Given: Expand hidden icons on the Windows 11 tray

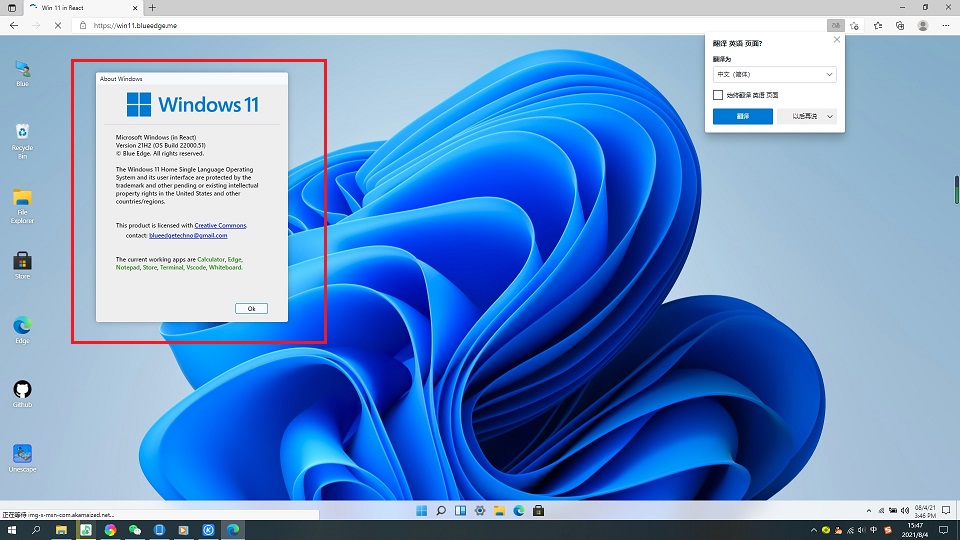Looking at the screenshot, I should pyautogui.click(x=869, y=511).
